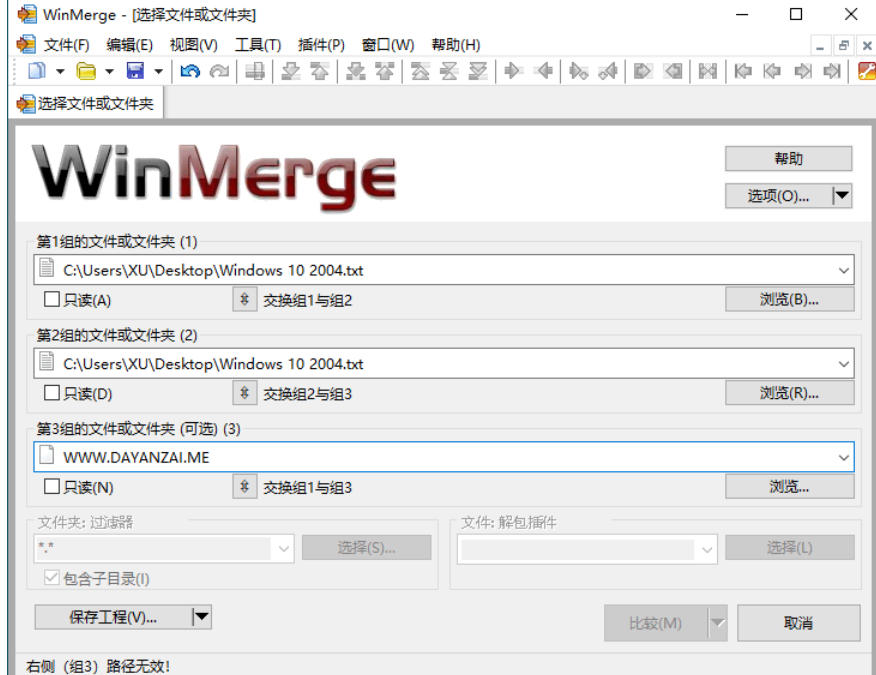The image size is (876, 675).
Task: Expand the first file path dropdown
Action: tap(846, 268)
